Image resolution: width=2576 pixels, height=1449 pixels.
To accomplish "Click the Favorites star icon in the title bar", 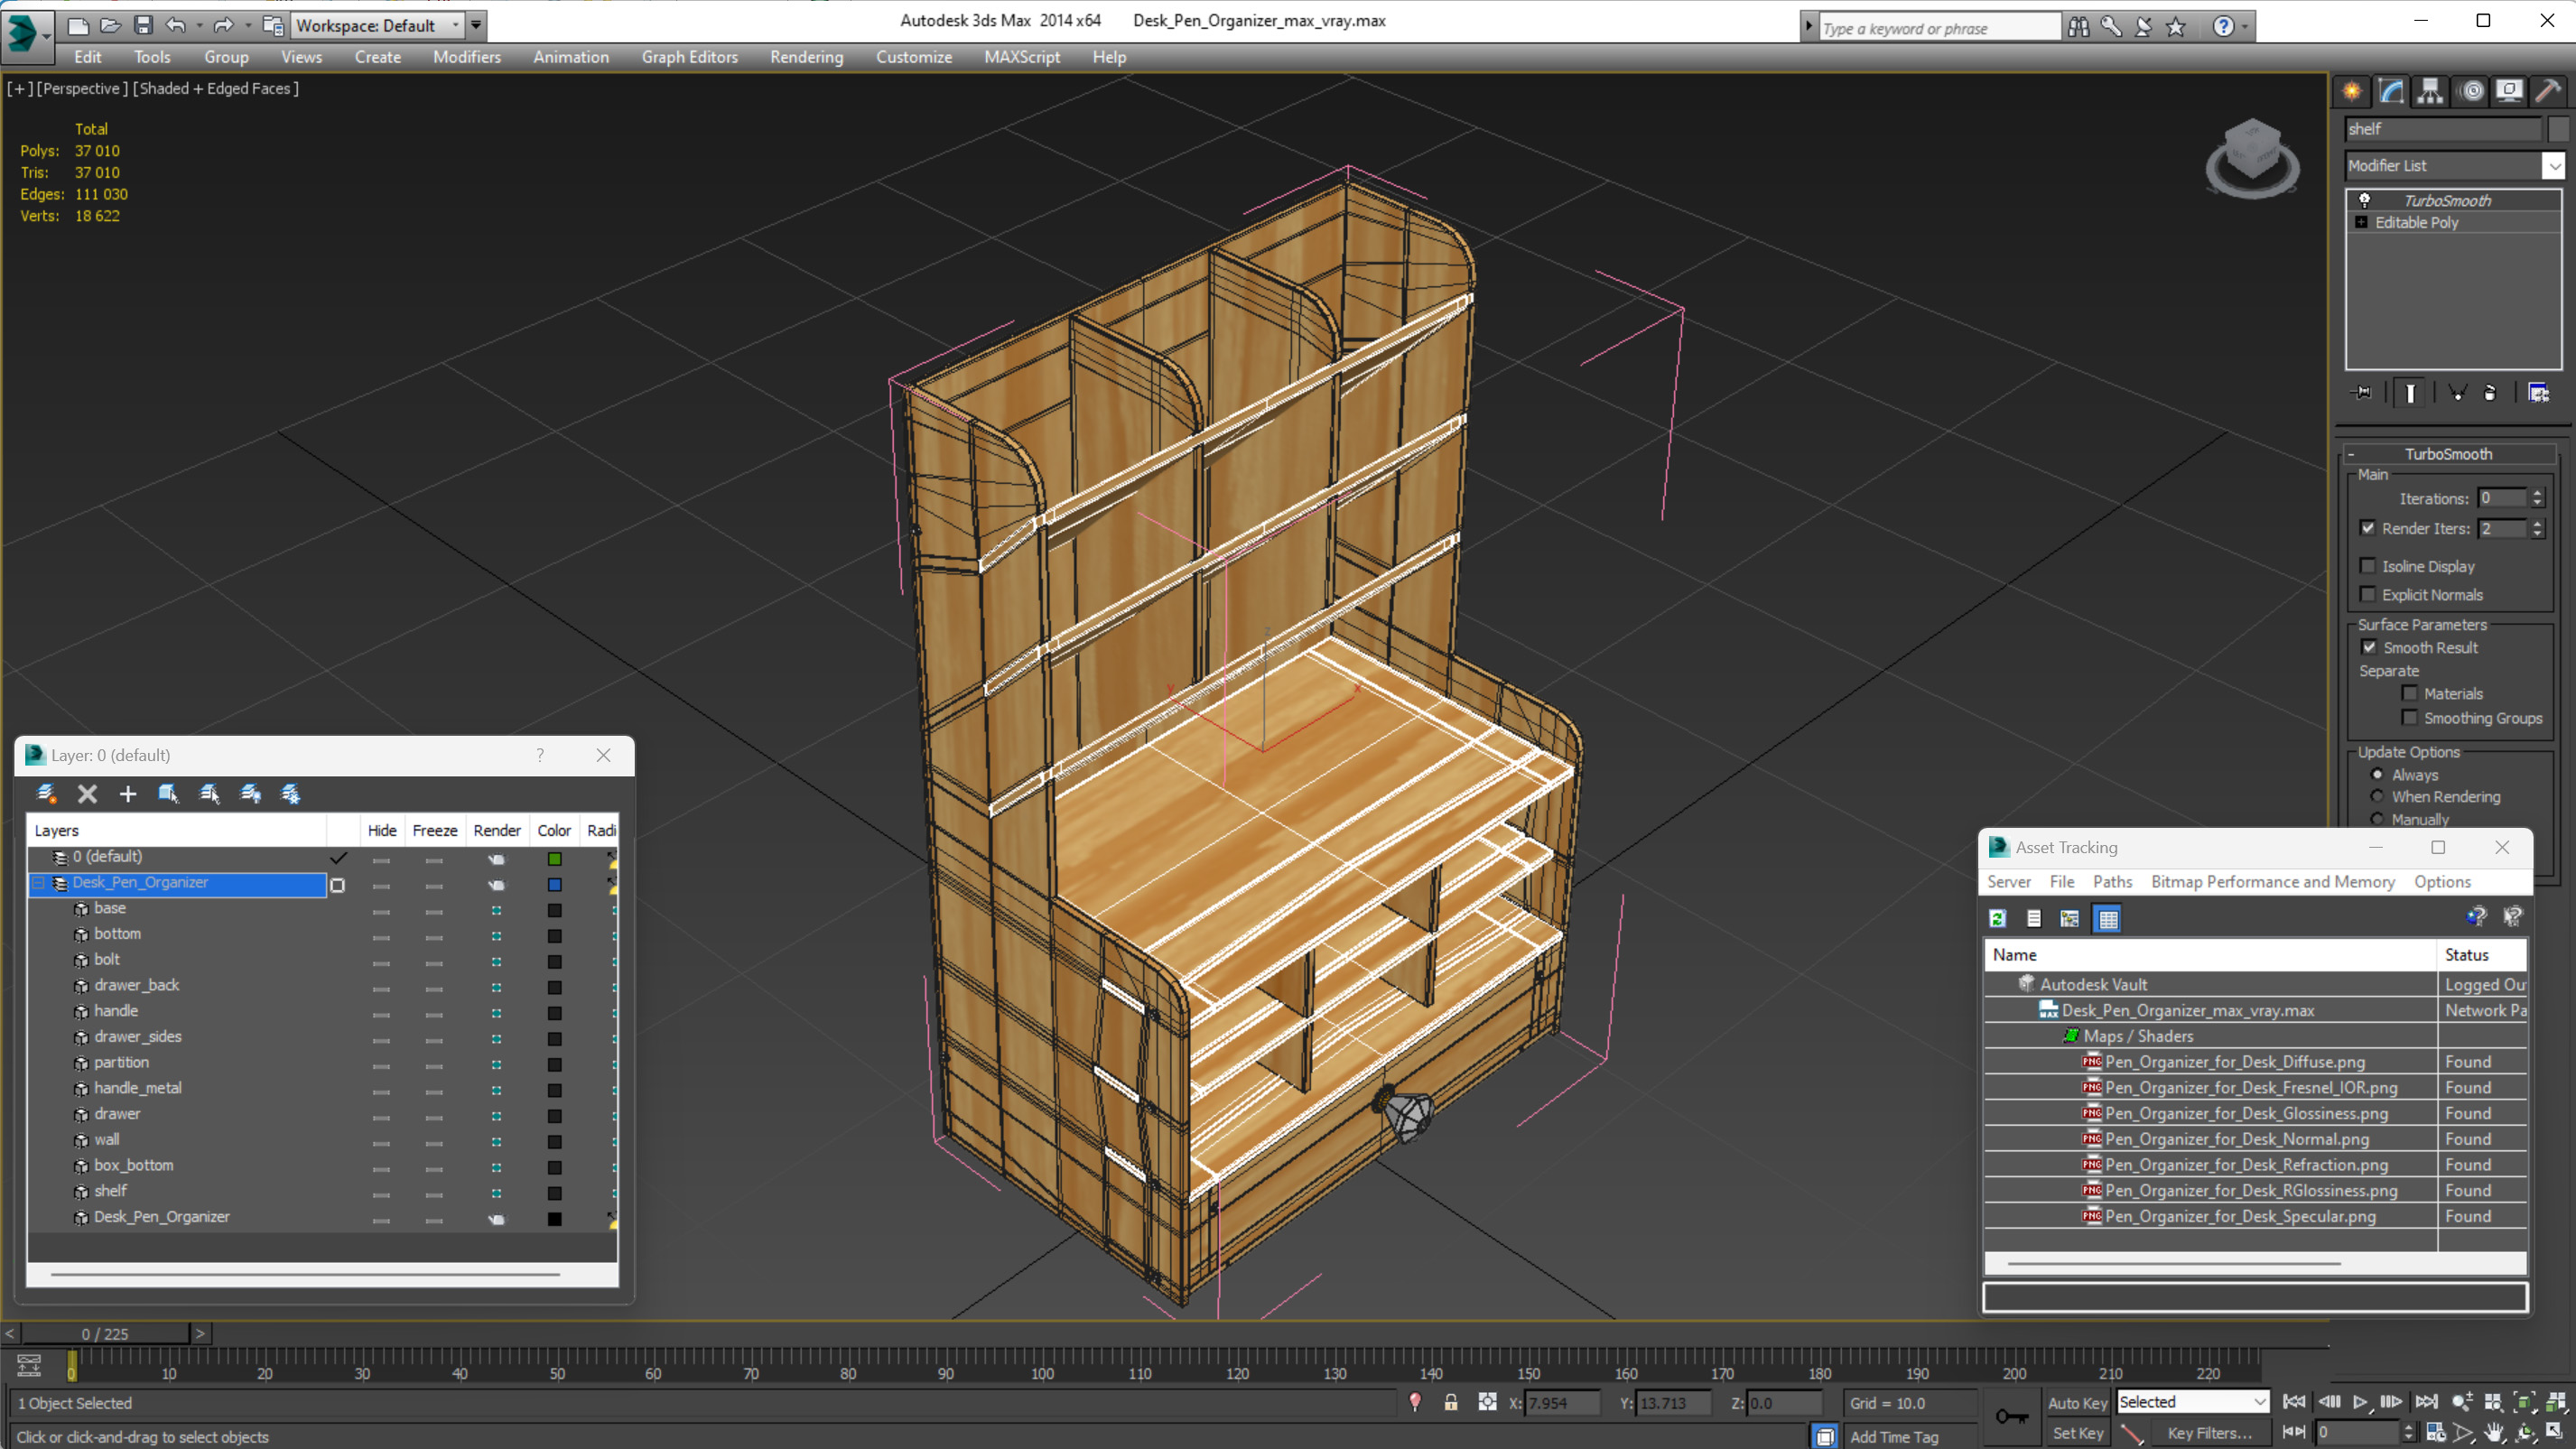I will coord(2176,27).
